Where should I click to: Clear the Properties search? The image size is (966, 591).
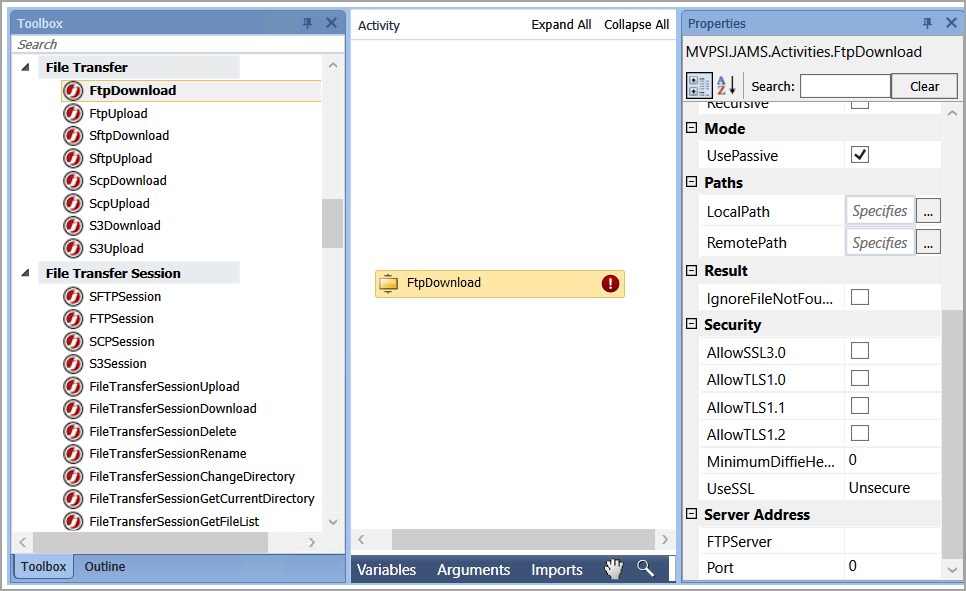924,86
